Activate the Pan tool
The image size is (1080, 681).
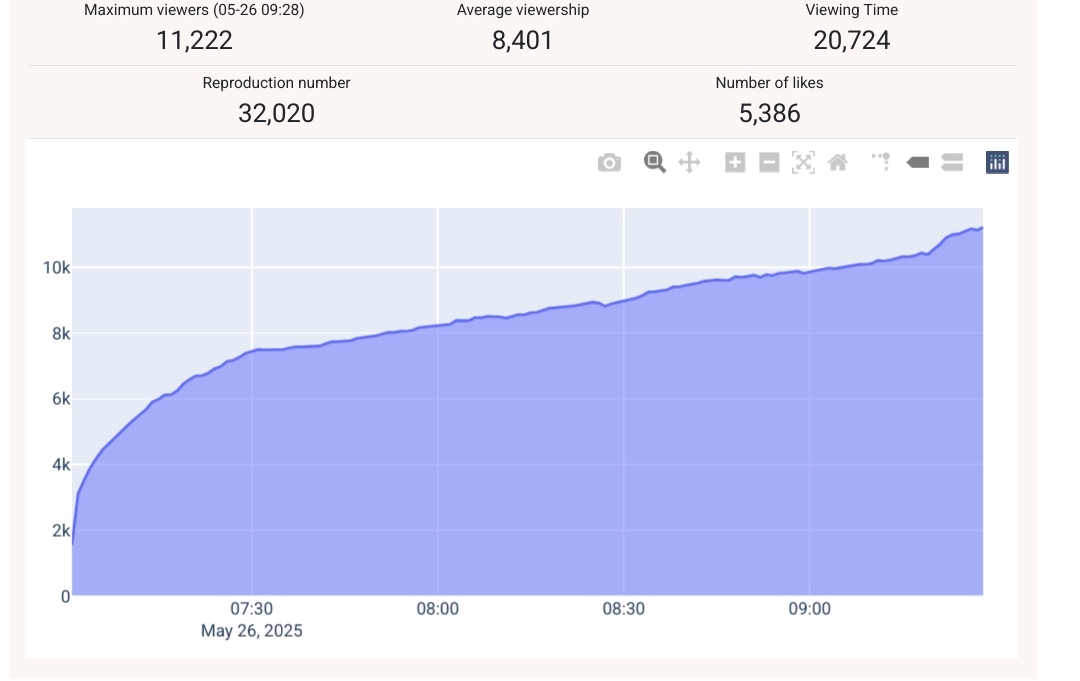pyautogui.click(x=689, y=163)
